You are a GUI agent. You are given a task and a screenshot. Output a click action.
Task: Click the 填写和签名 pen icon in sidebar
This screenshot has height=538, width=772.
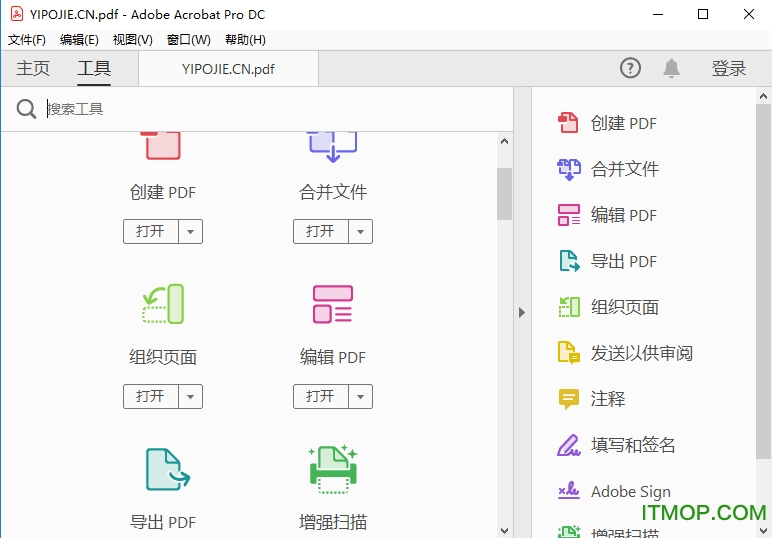(x=569, y=445)
